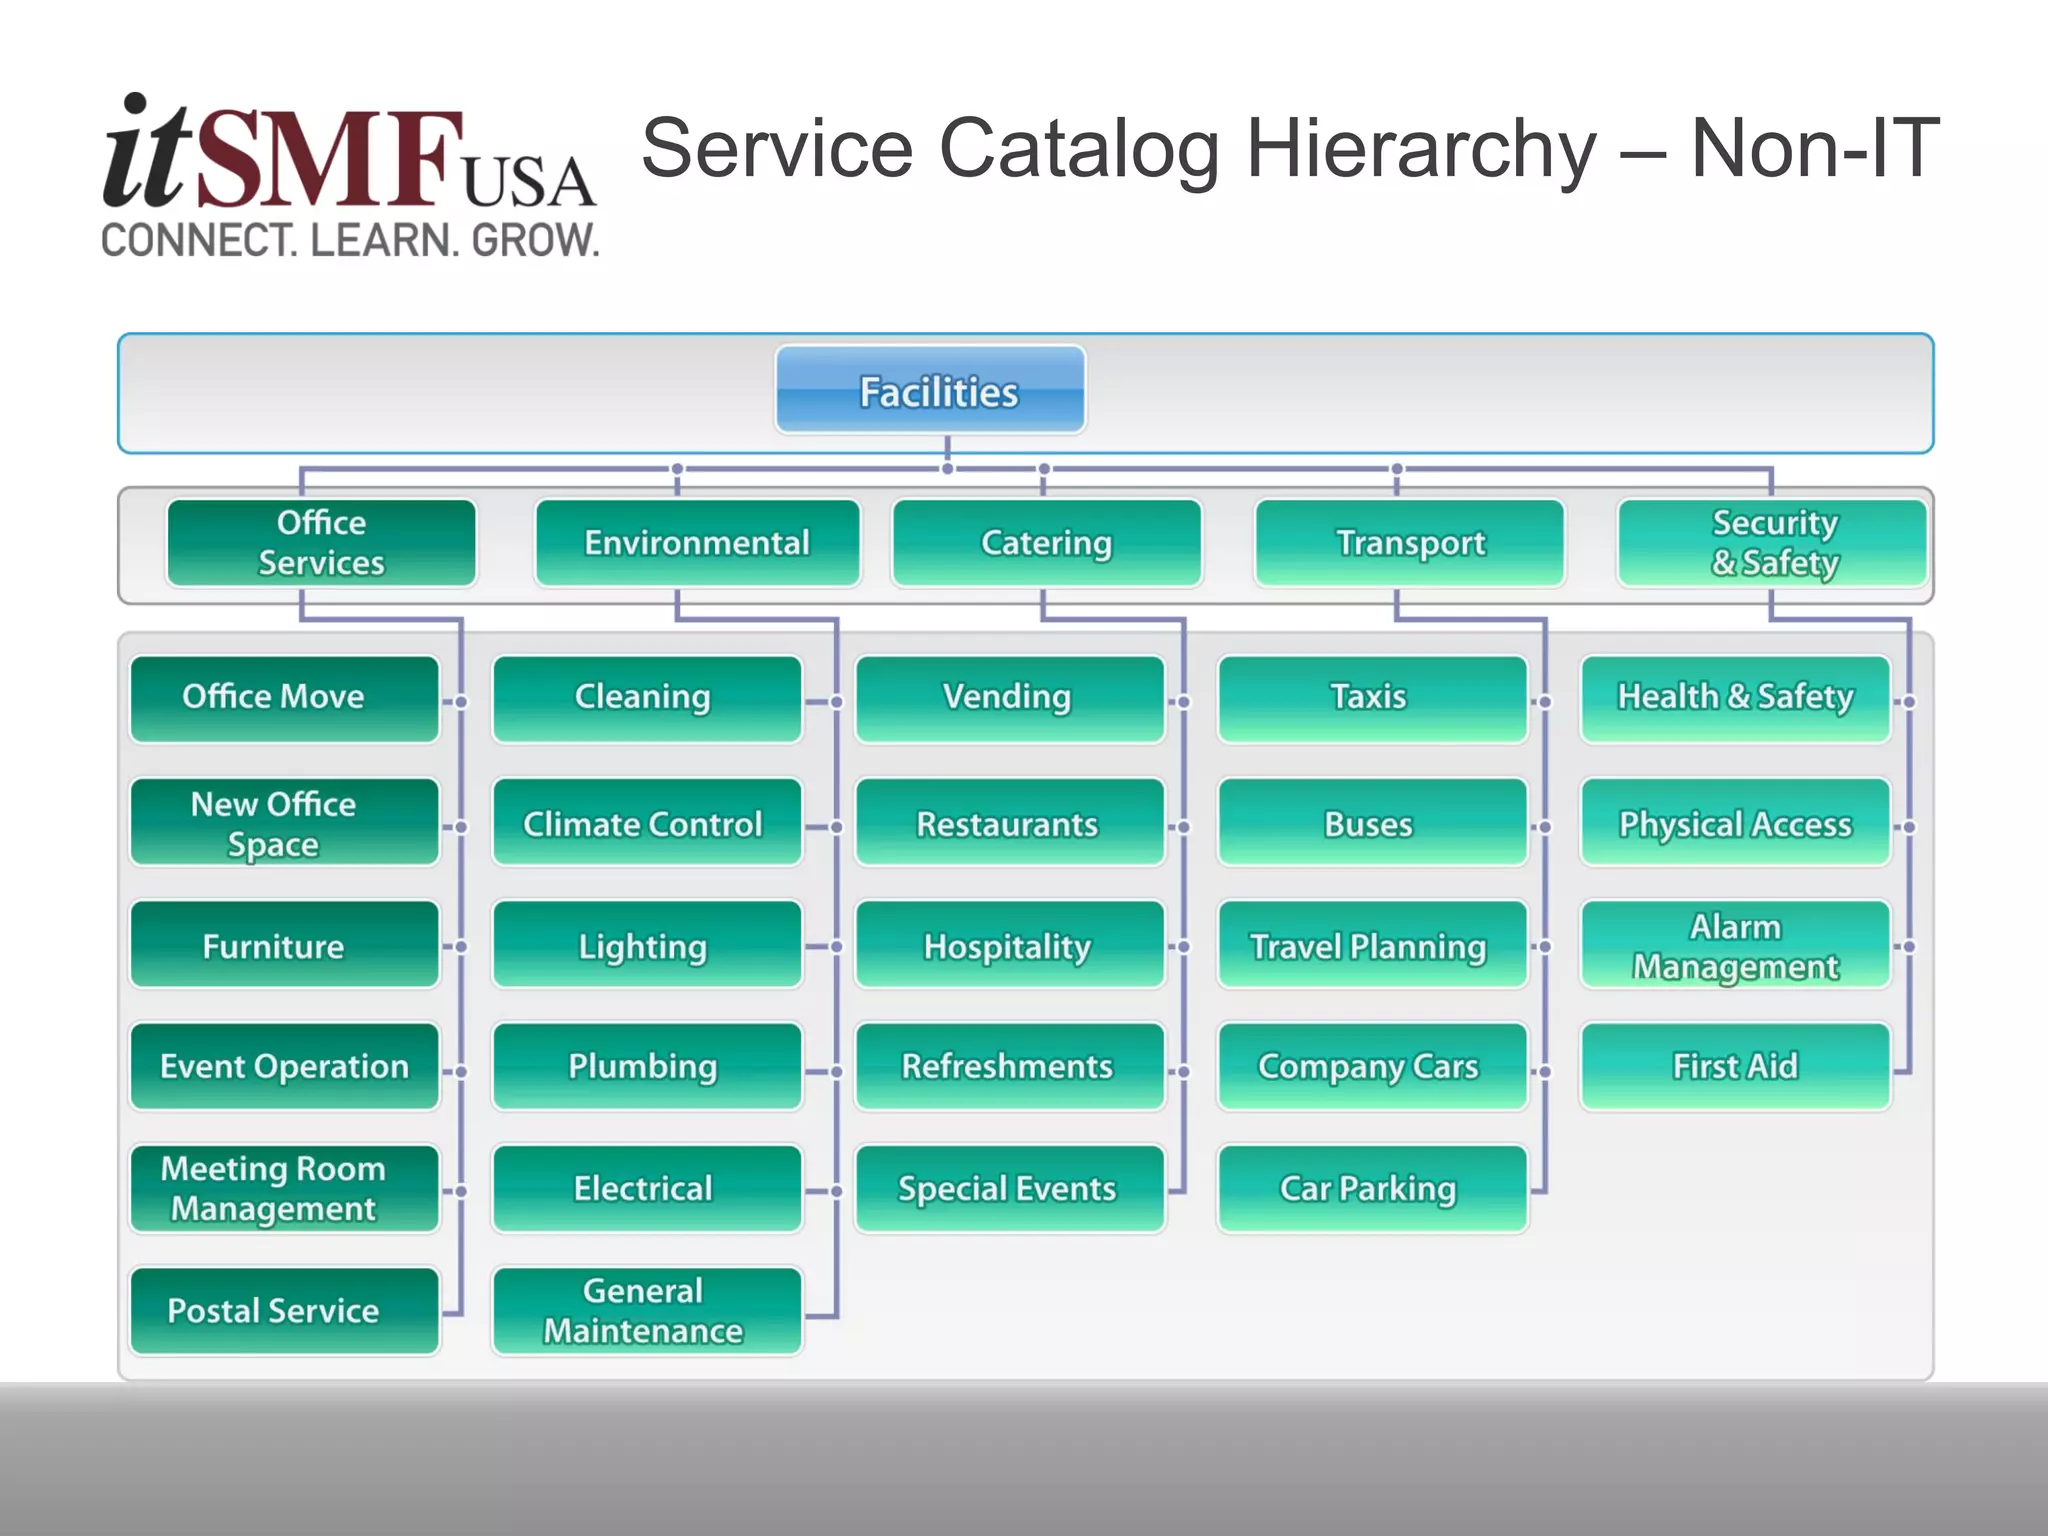The image size is (2048, 1536).
Task: Select Meeting Room Management box
Action: tap(284, 1188)
